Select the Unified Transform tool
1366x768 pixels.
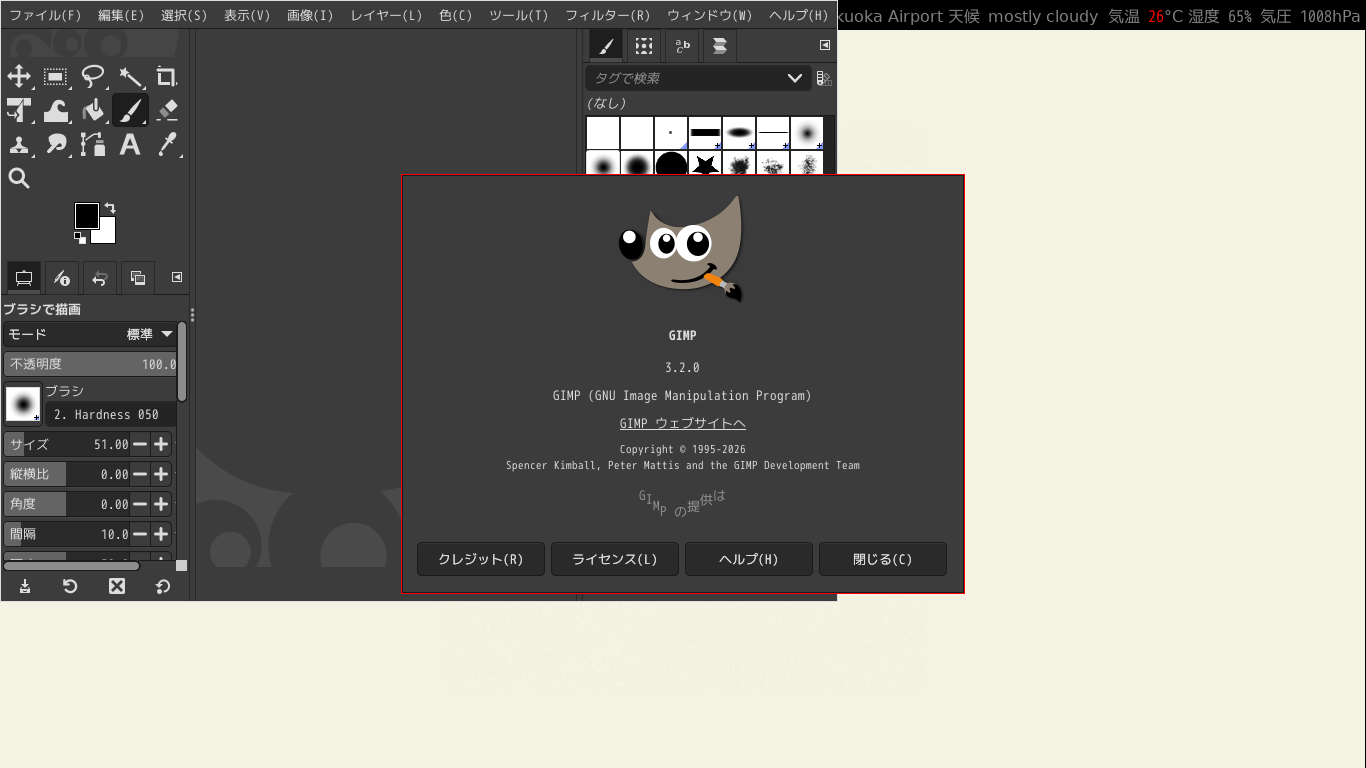pos(19,110)
